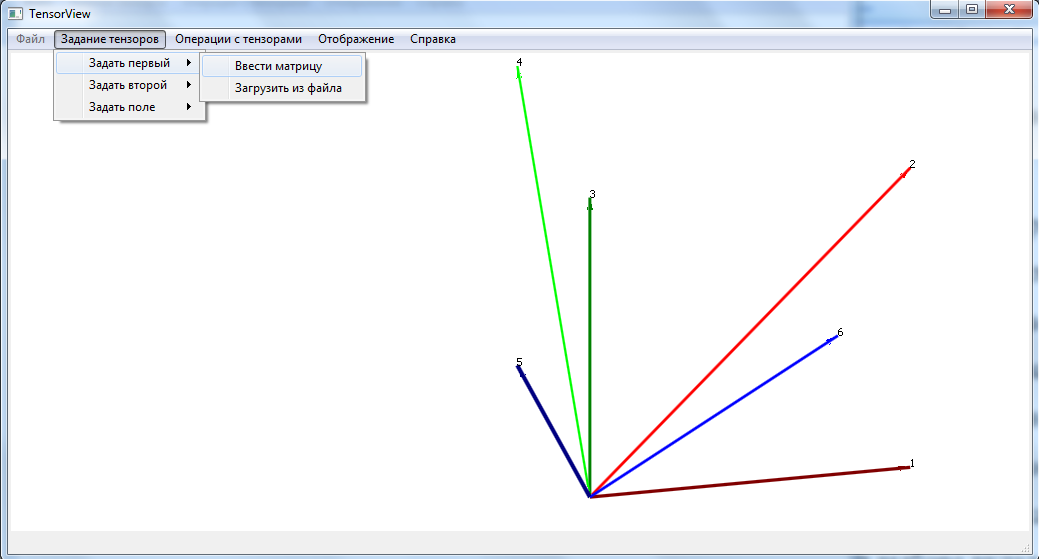Choose Загрузить из файла option
This screenshot has height=559, width=1039.
(282, 88)
